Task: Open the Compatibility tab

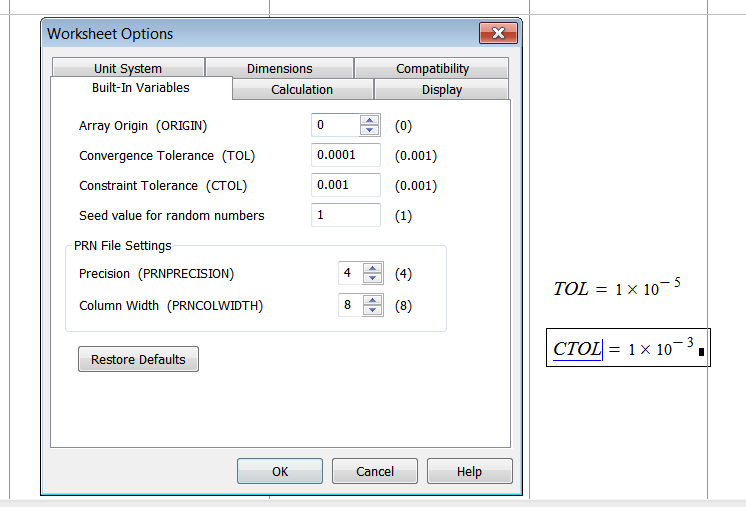Action: (x=432, y=68)
